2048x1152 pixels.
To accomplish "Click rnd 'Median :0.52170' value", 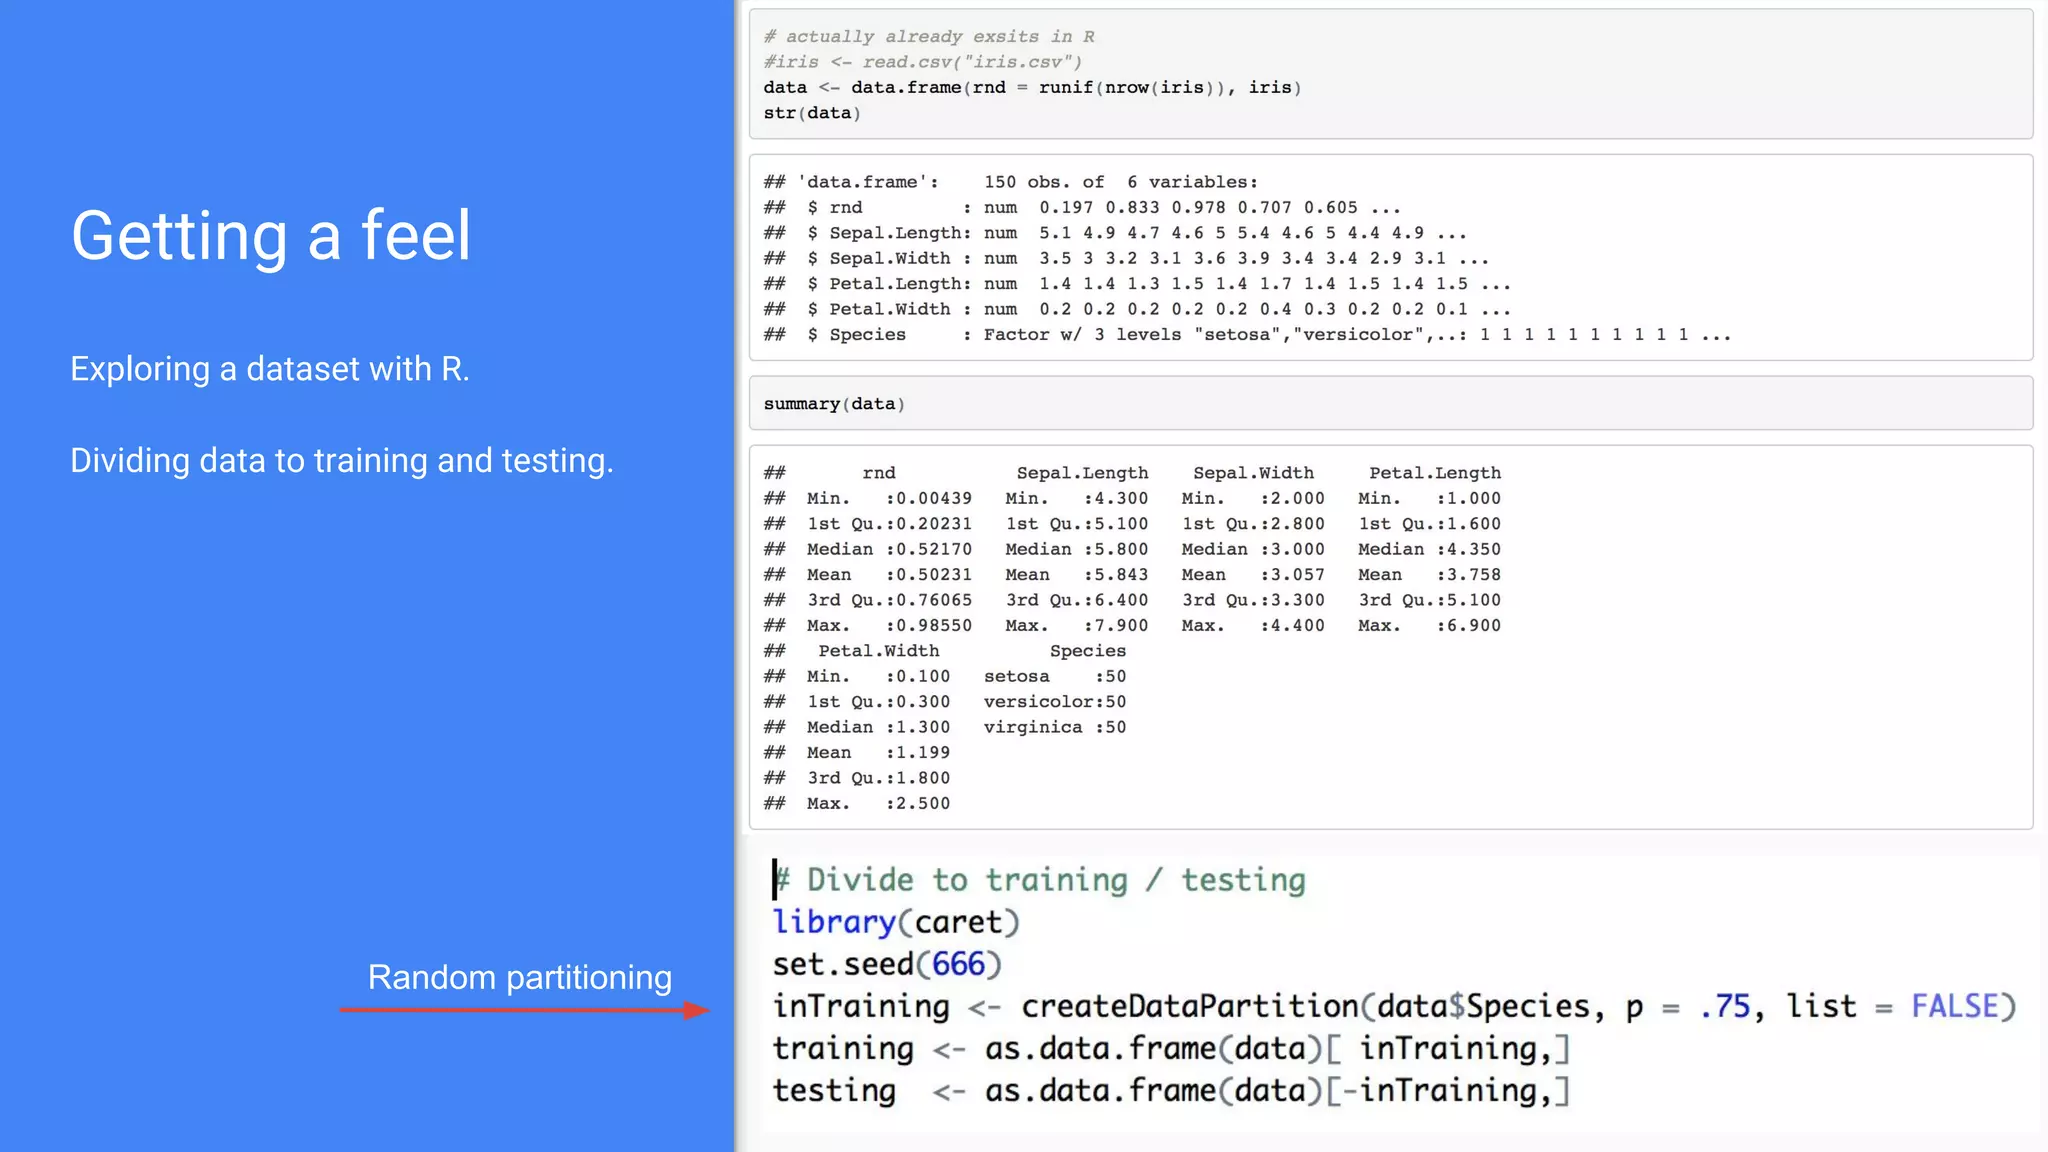I will [889, 550].
